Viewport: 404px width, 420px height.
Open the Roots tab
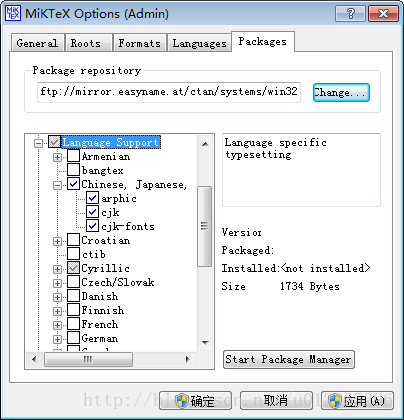(x=88, y=43)
